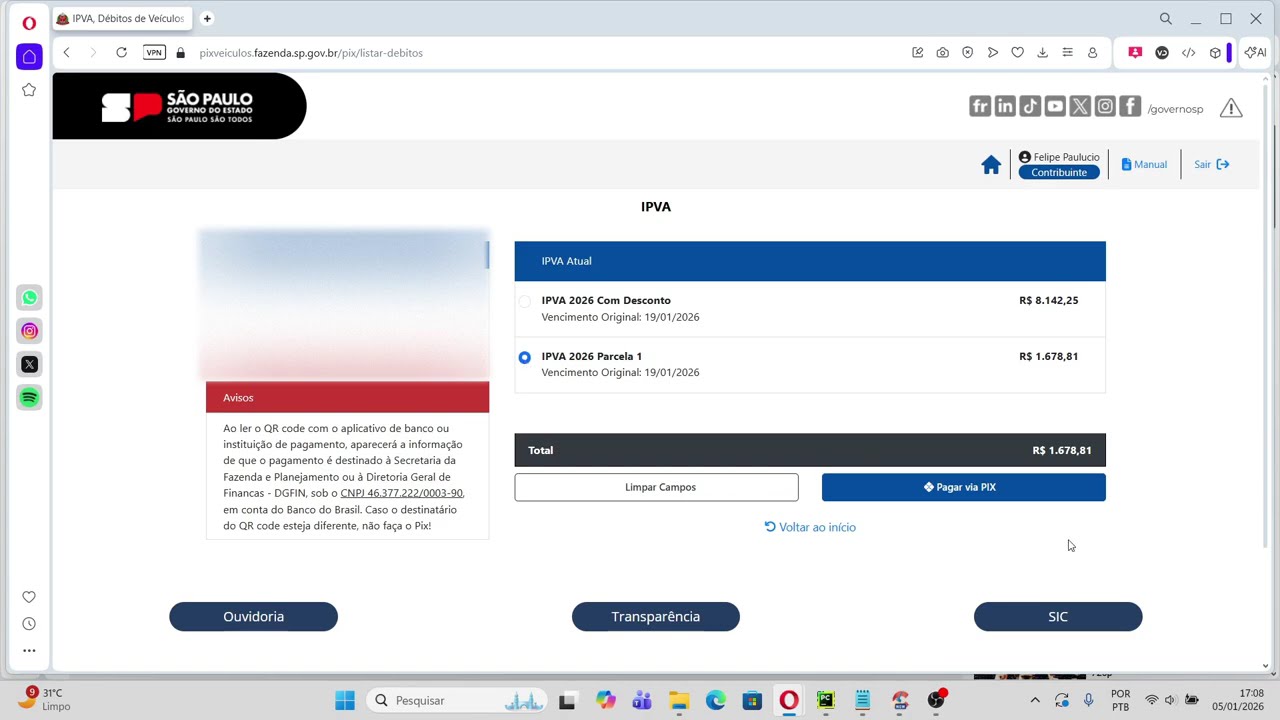Click the CNPJ 46.377.222/0003-90 link
Viewport: 1280px width, 720px height.
[401, 493]
